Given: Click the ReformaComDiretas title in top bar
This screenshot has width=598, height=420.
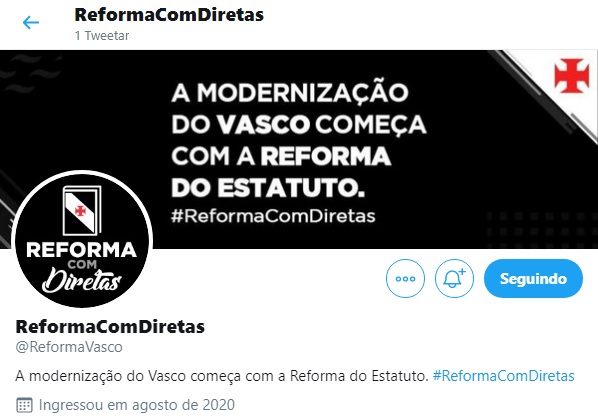Looking at the screenshot, I should coord(169,15).
